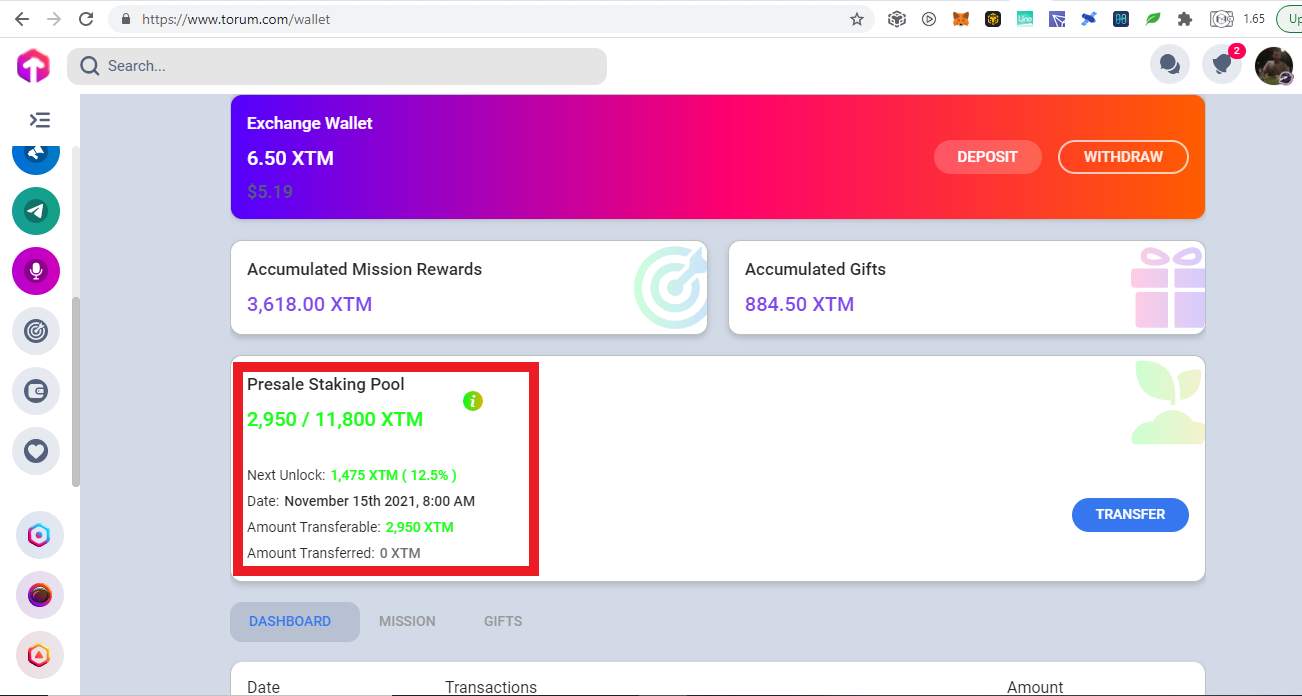Click the '$5.19' value text
Viewport: 1302px width, 696px height.
pyautogui.click(x=270, y=191)
